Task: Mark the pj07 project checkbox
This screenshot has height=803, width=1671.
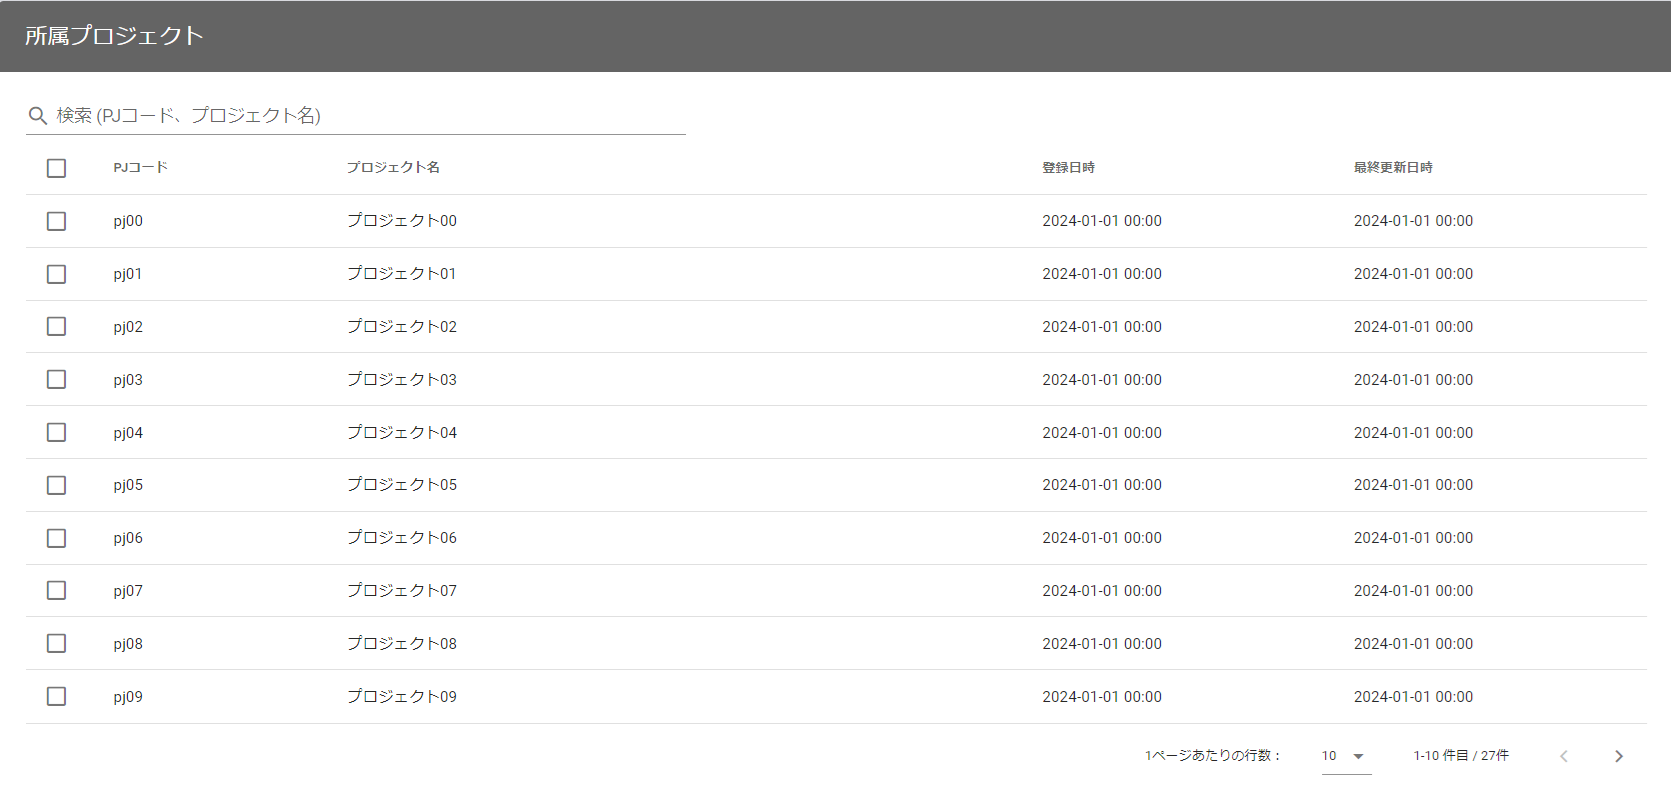Action: (57, 591)
